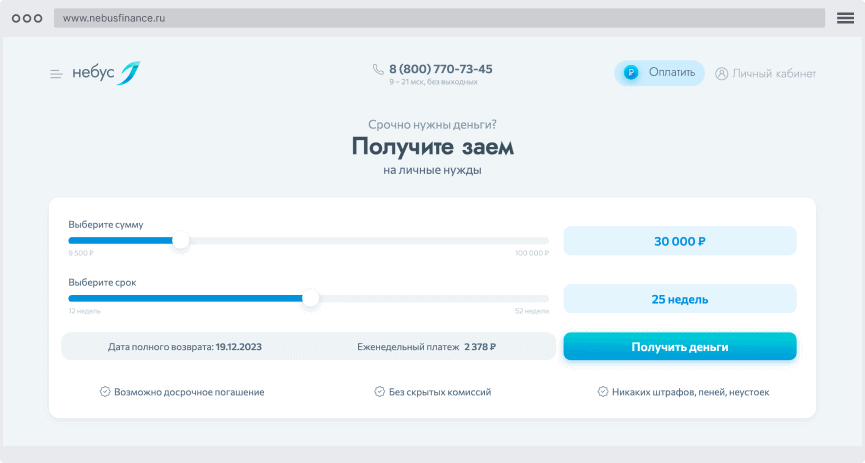Click the browser address bar www.nebusfinance.ru
This screenshot has width=865, height=463.
(x=439, y=18)
